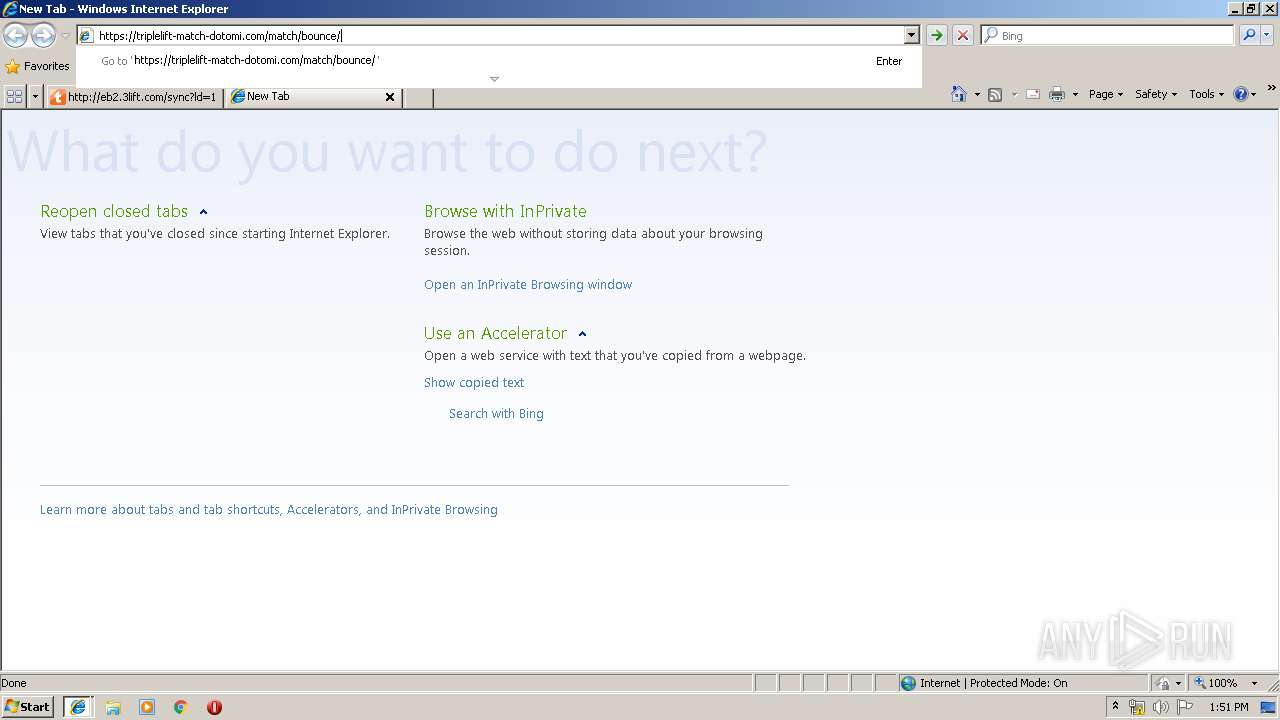Image resolution: width=1280 pixels, height=720 pixels.
Task: Click the Home icon in command bar
Action: 959,94
